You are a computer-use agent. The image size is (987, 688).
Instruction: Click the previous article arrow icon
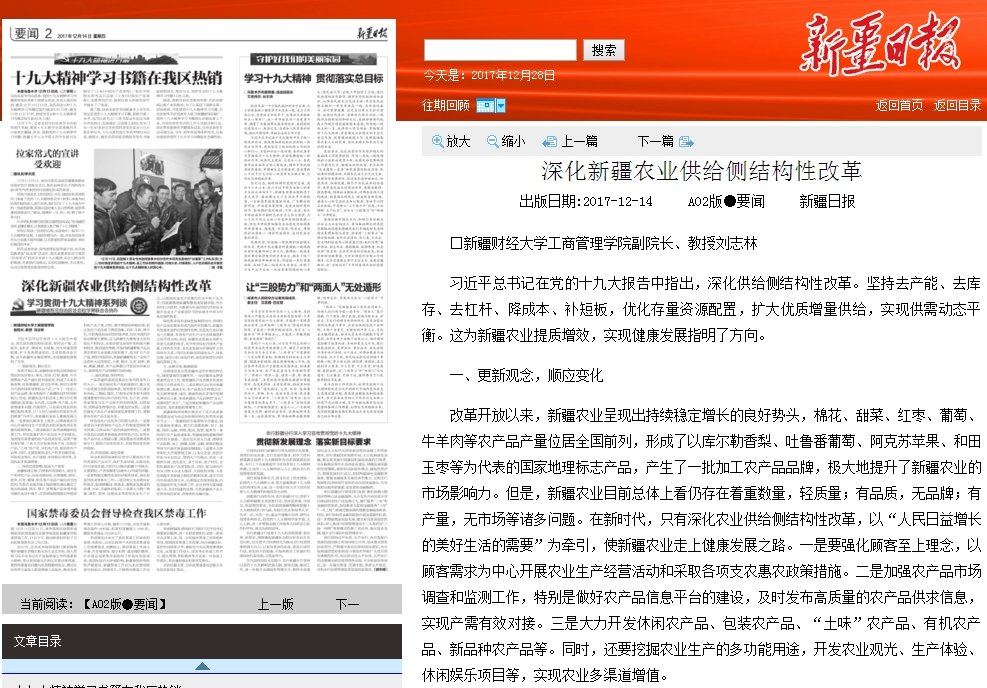(549, 142)
